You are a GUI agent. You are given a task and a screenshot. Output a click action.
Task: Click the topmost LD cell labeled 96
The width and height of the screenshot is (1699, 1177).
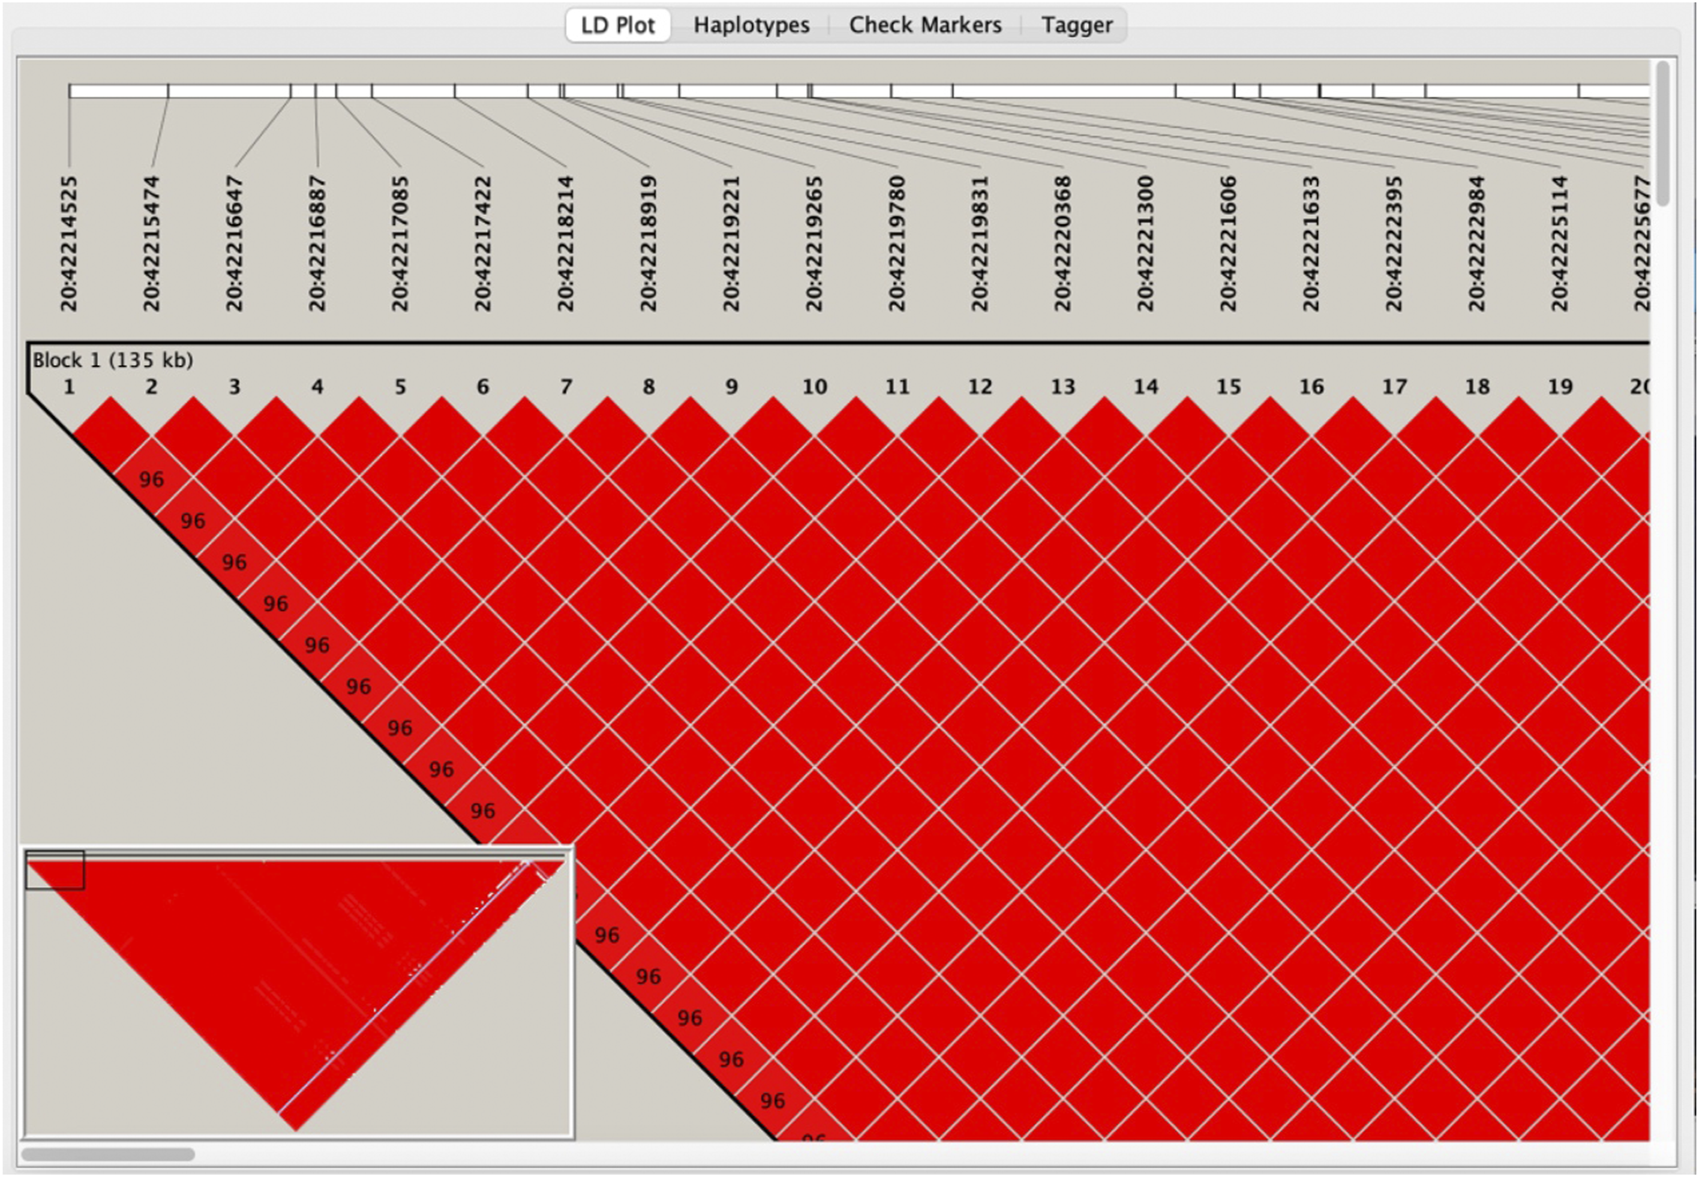click(151, 480)
